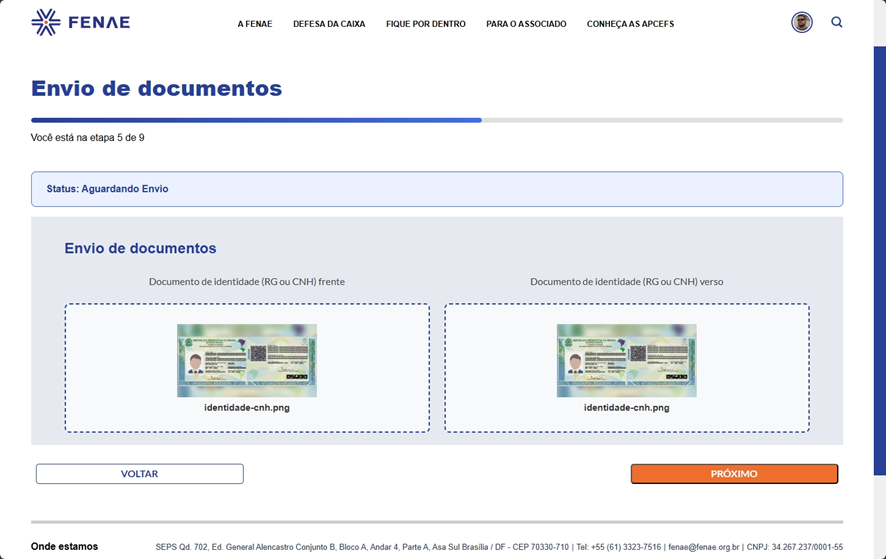Select the front-side CNH thumbnail image
This screenshot has height=559, width=886.
(247, 360)
